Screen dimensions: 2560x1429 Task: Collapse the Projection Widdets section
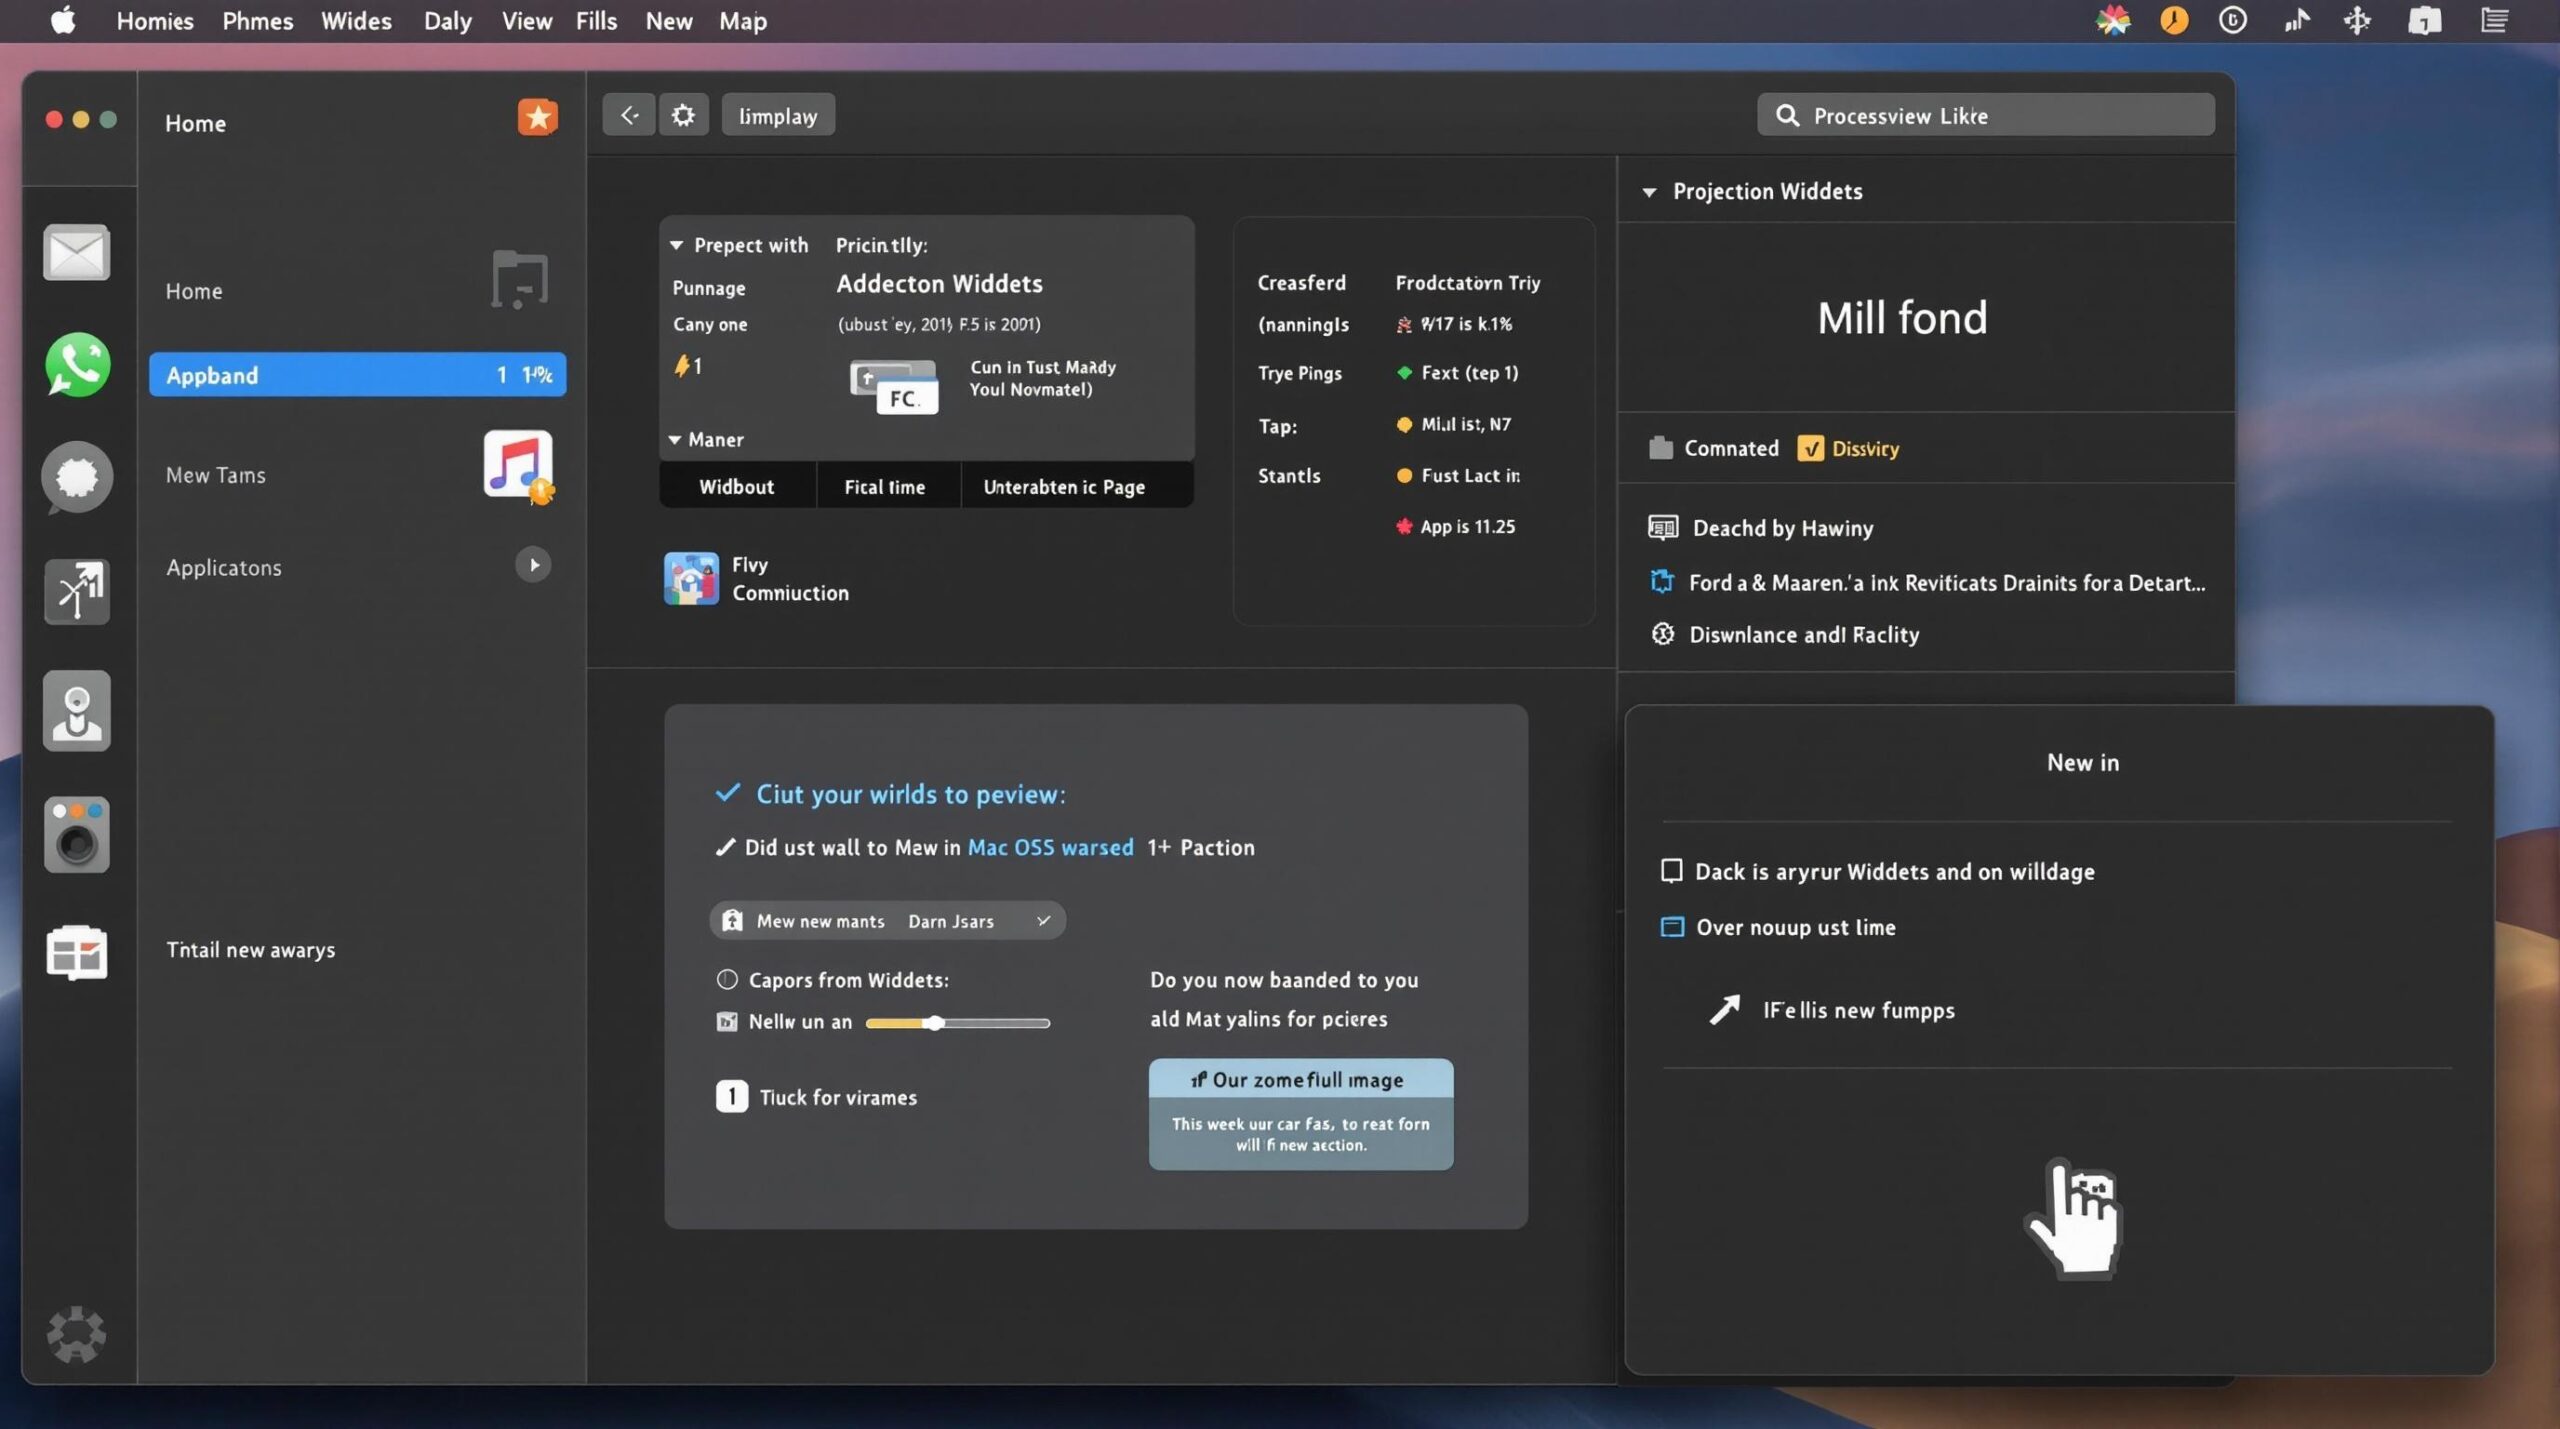coord(1649,191)
